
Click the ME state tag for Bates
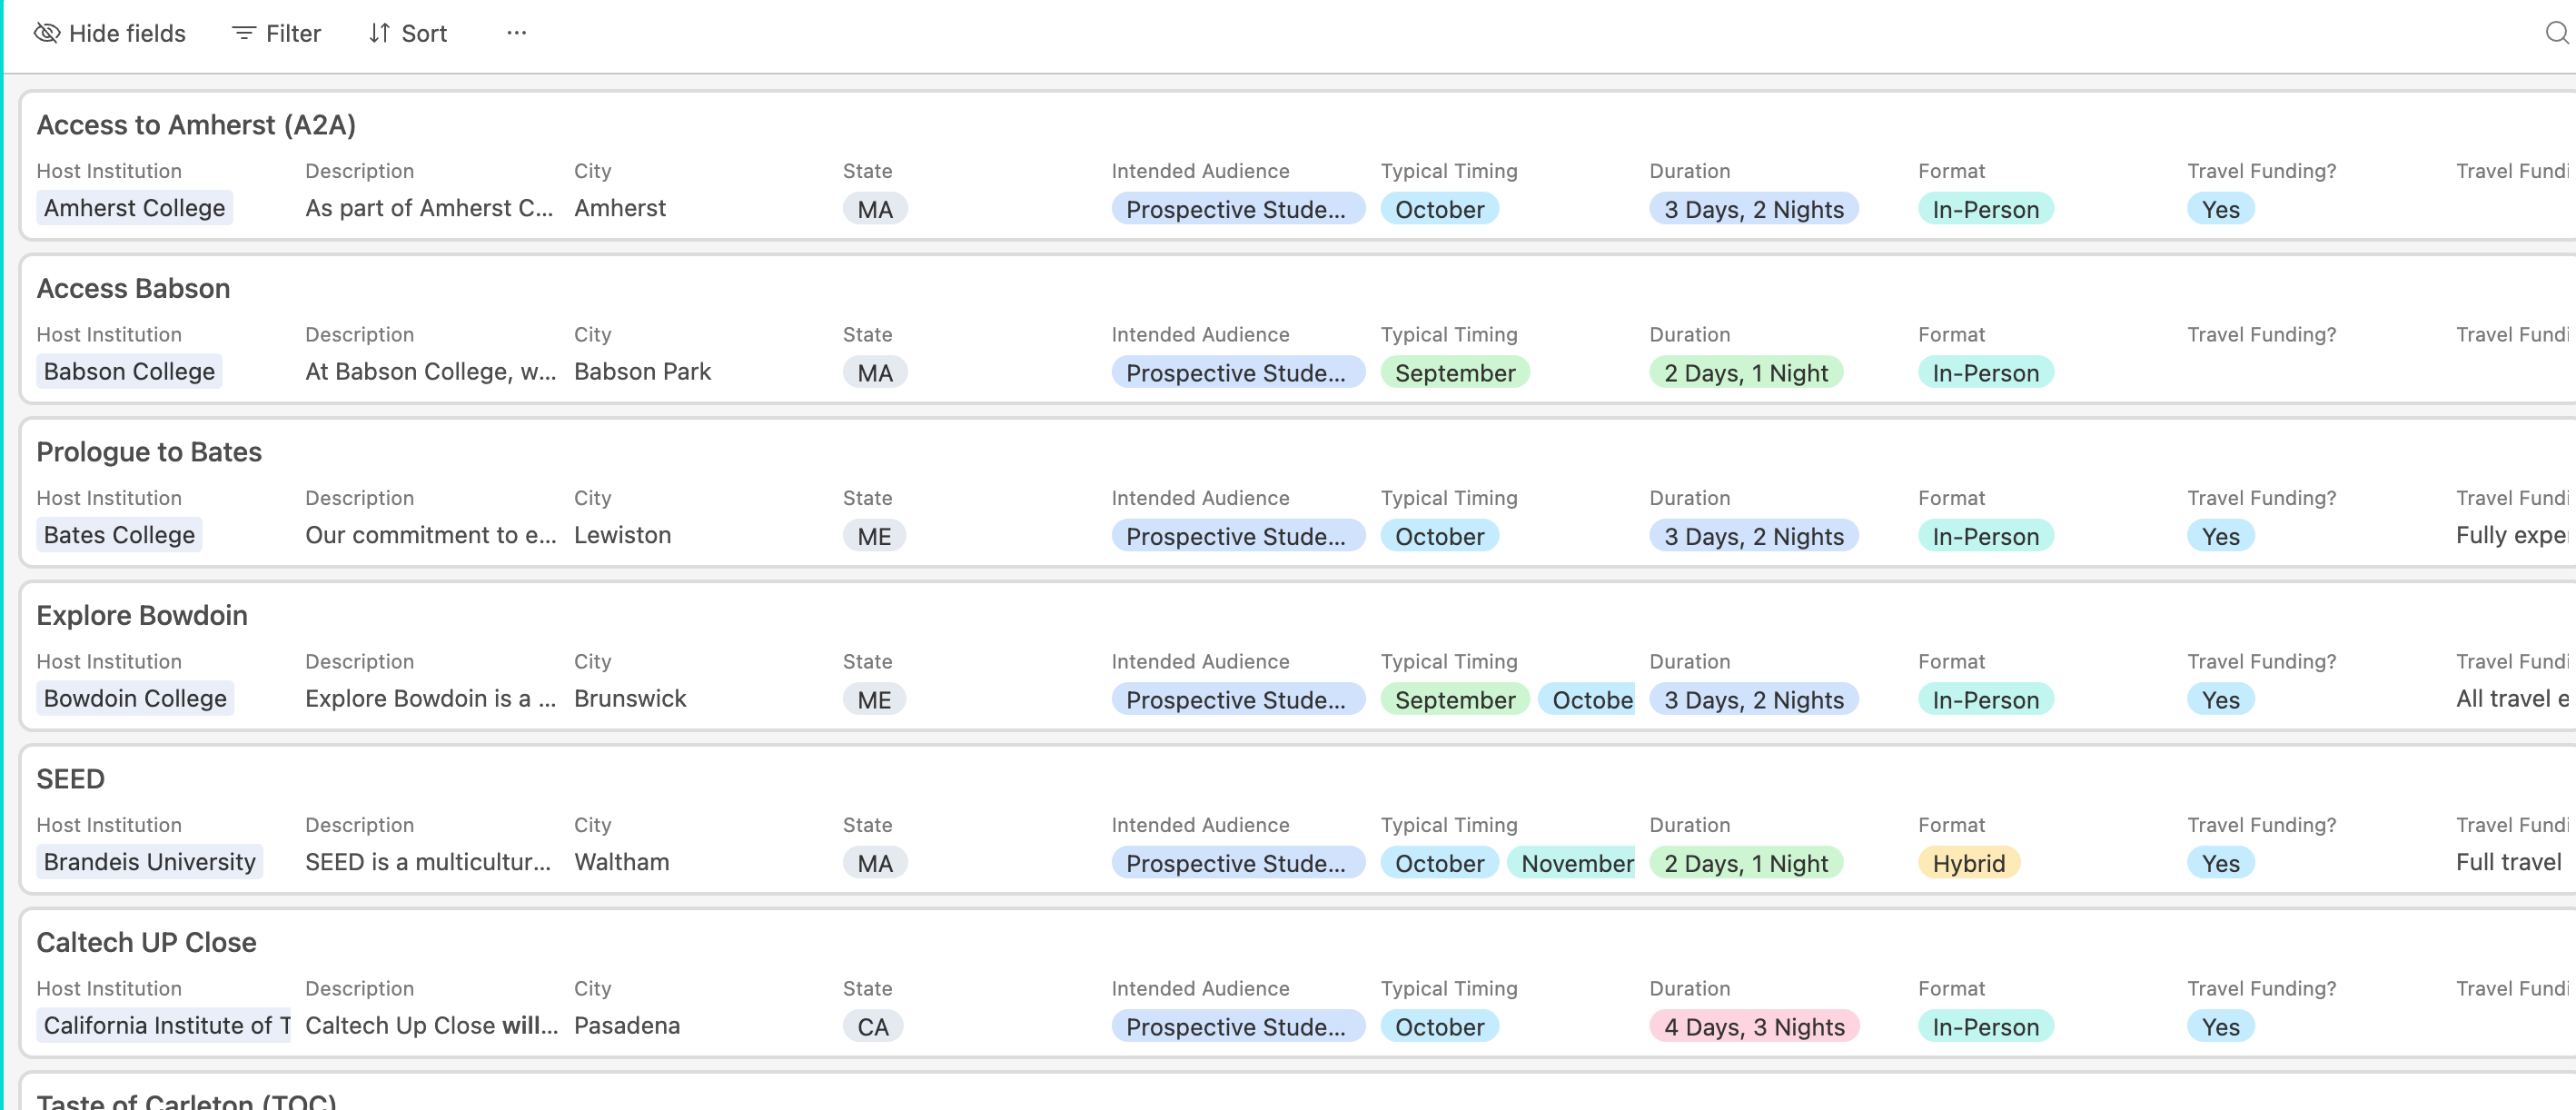pos(874,536)
